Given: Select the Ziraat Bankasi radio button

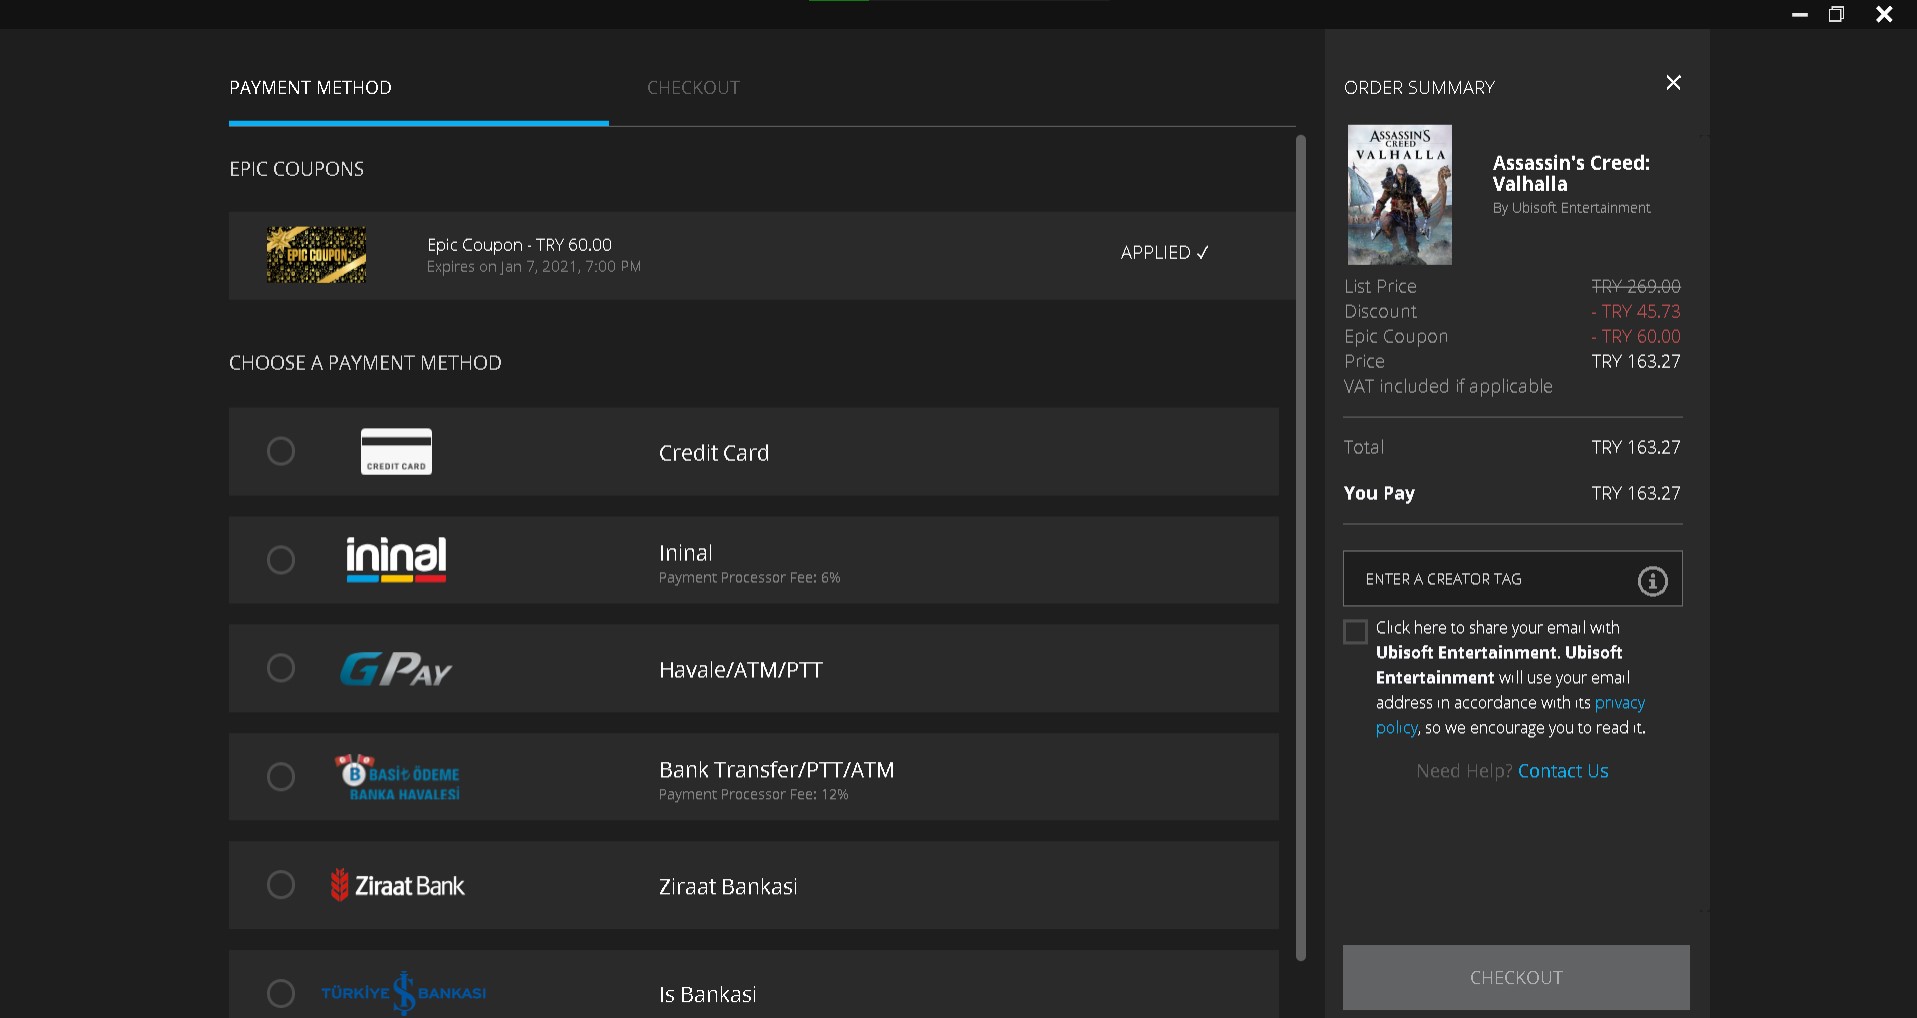Looking at the screenshot, I should click(x=281, y=885).
